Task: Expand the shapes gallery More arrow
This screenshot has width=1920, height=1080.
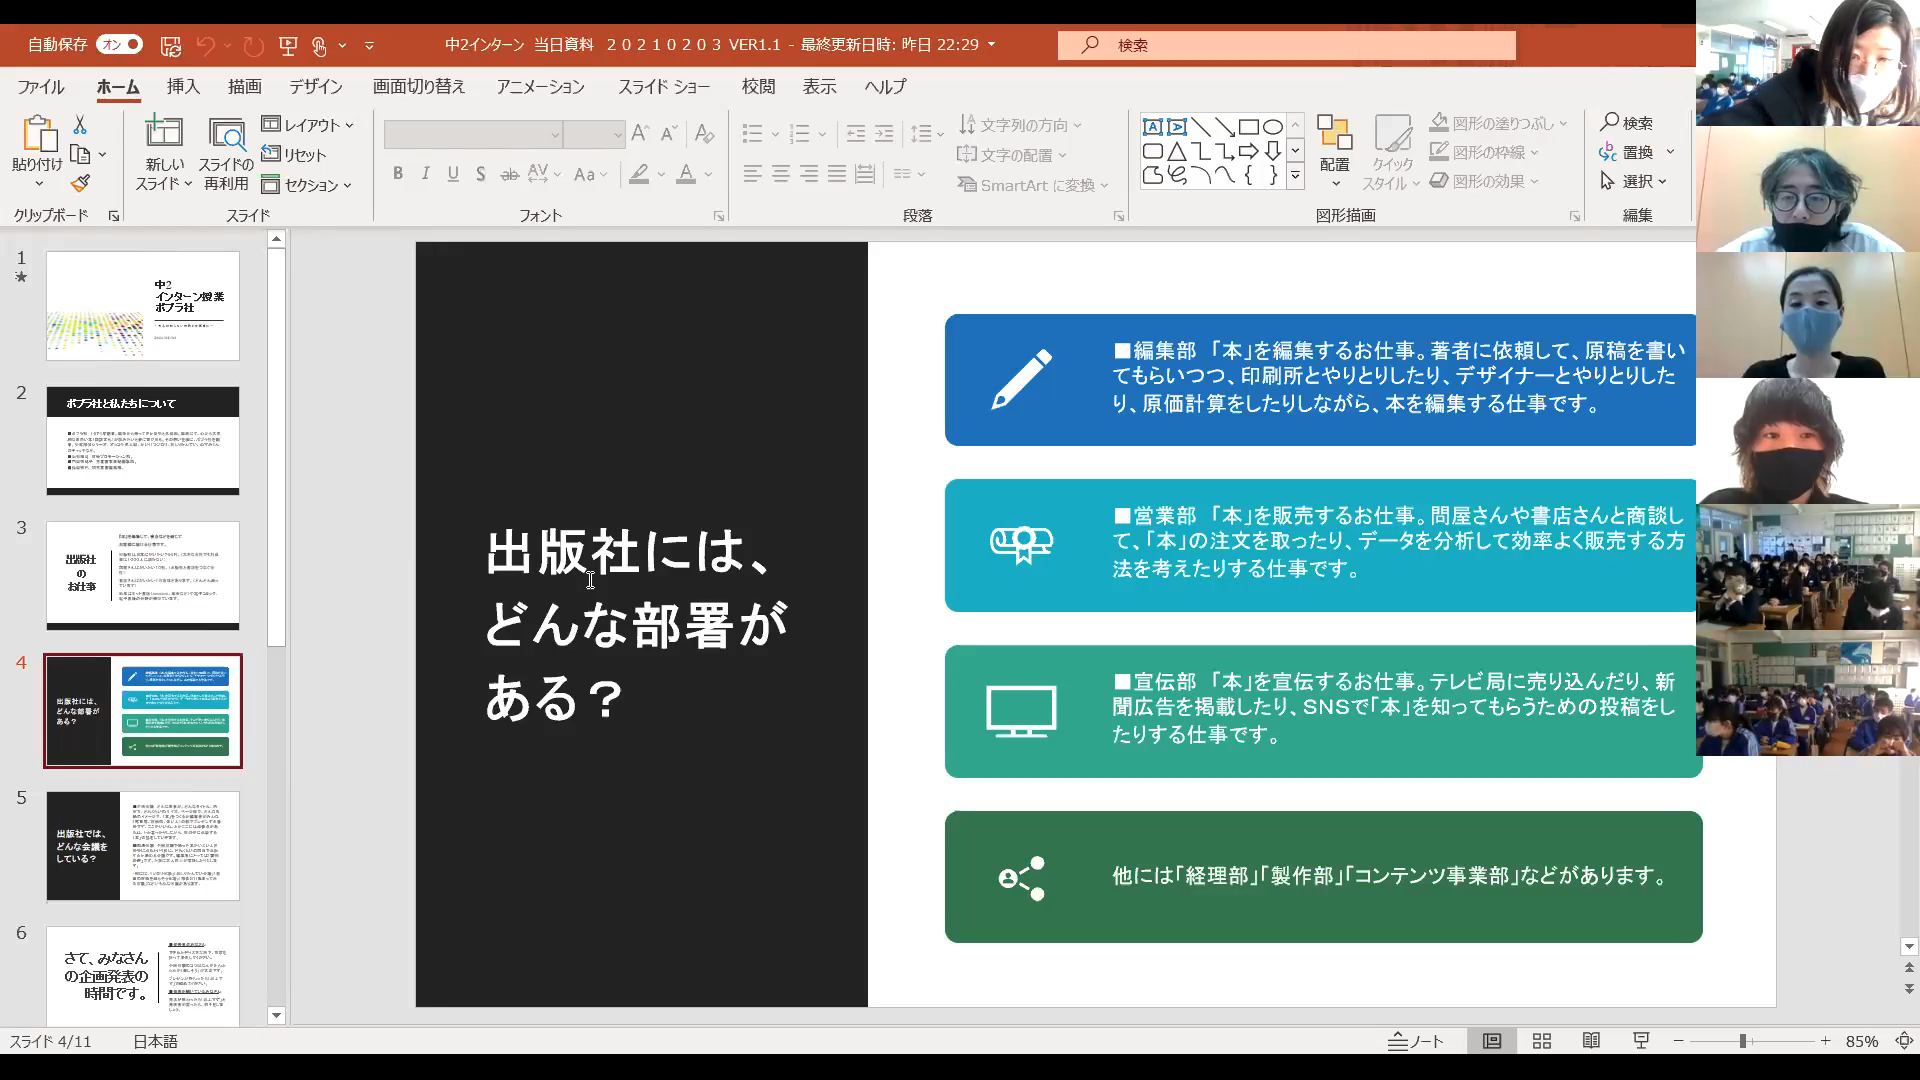Action: [x=1295, y=176]
